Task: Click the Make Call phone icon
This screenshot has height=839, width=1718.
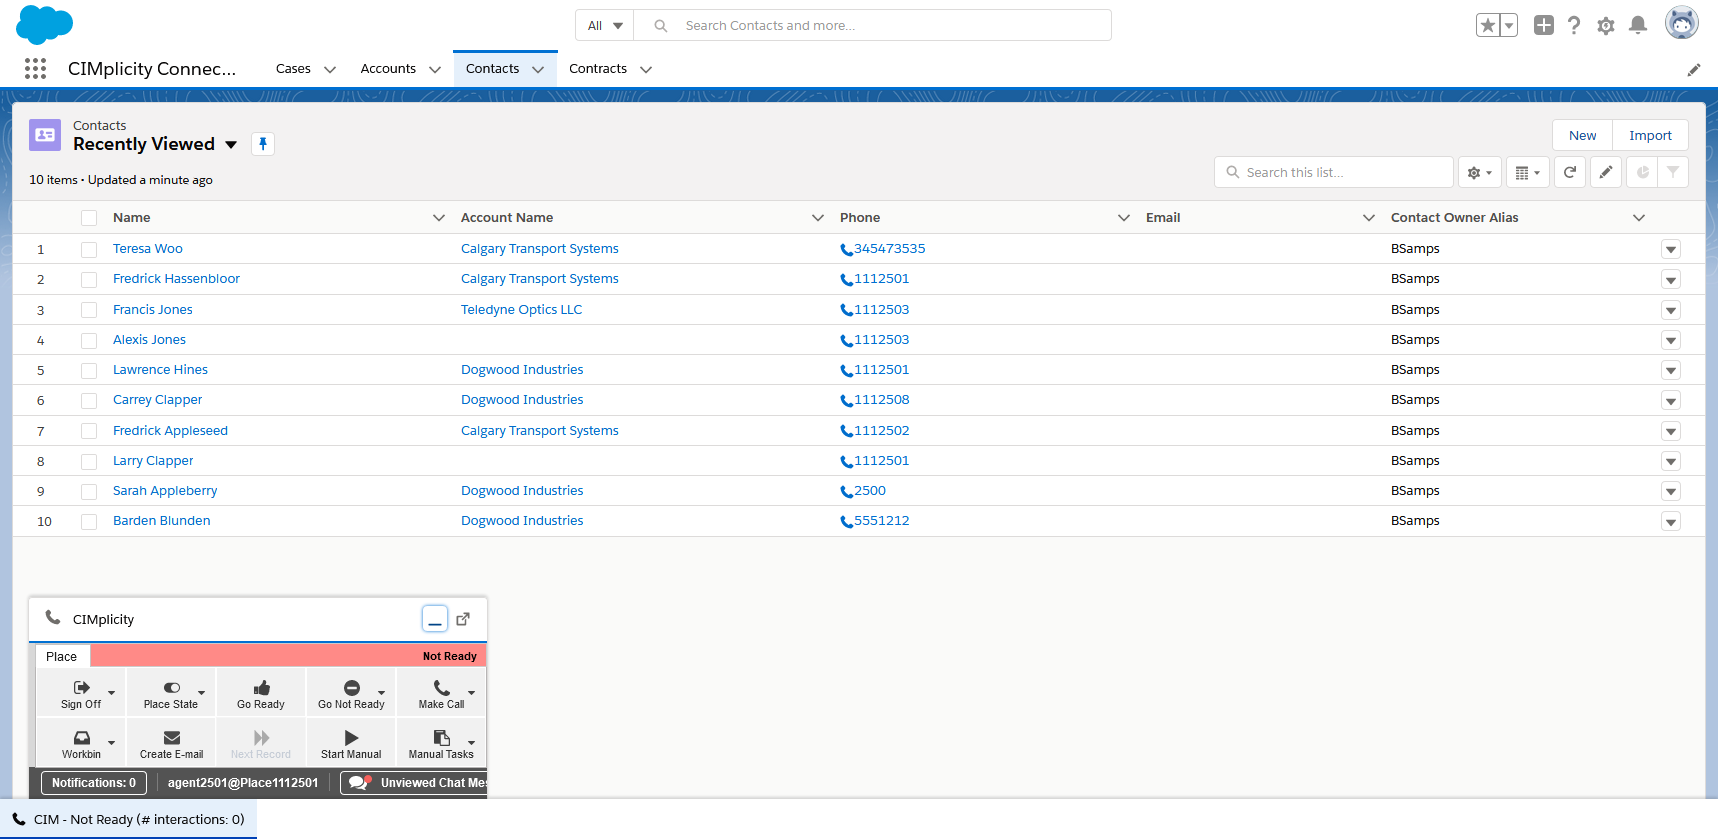Action: [x=442, y=687]
